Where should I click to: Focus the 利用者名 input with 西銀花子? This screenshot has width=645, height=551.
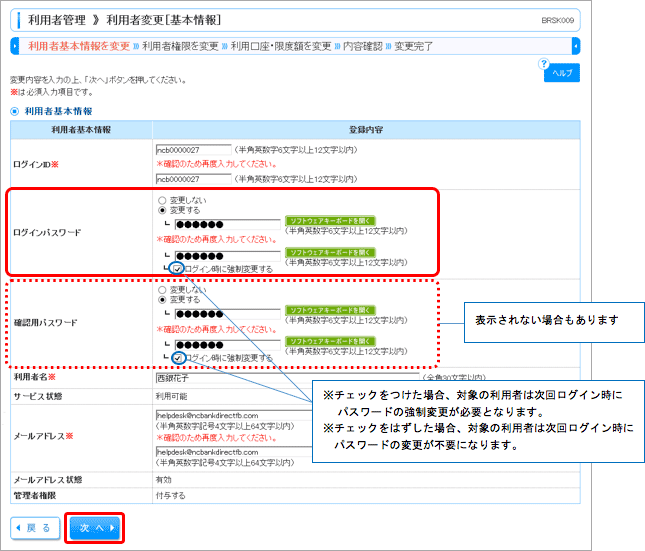pos(287,378)
